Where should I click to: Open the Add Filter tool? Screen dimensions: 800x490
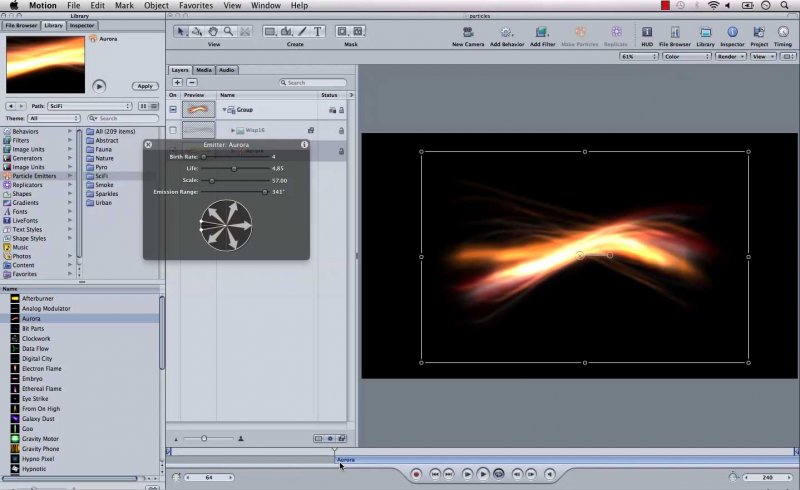543,32
